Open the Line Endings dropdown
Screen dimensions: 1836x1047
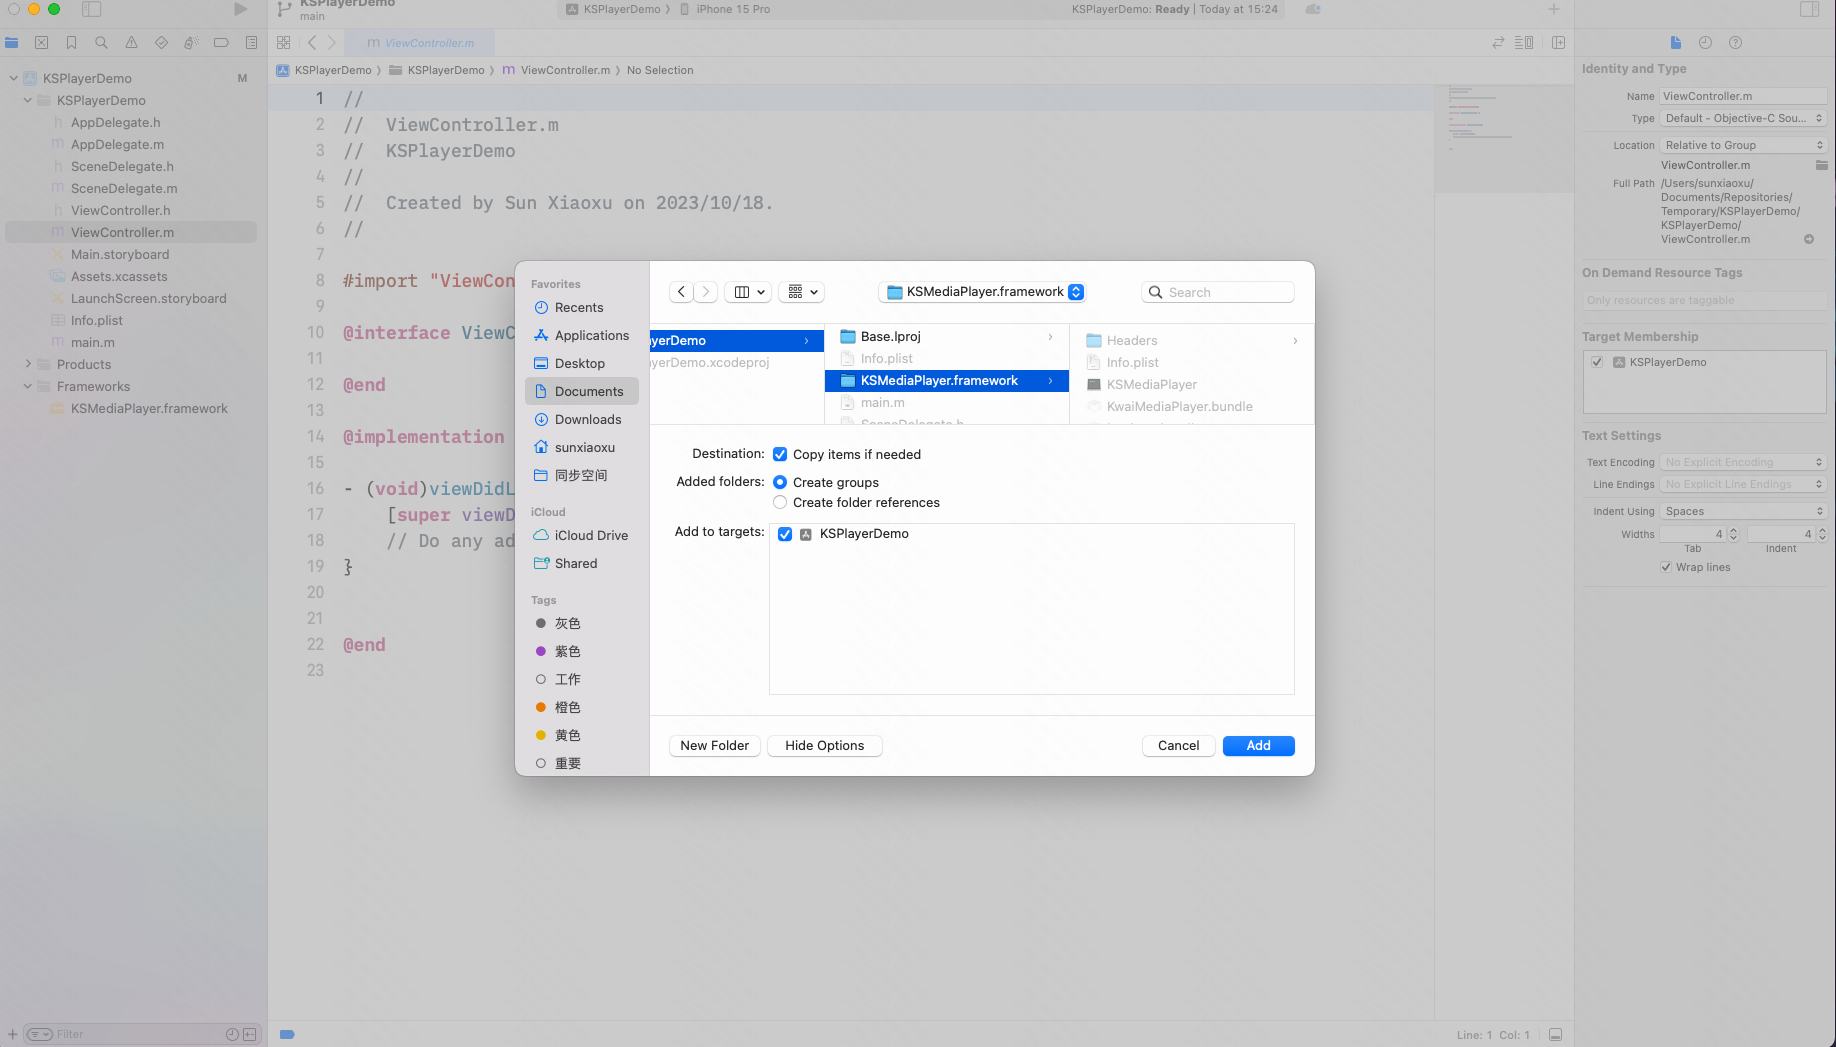(x=1743, y=484)
